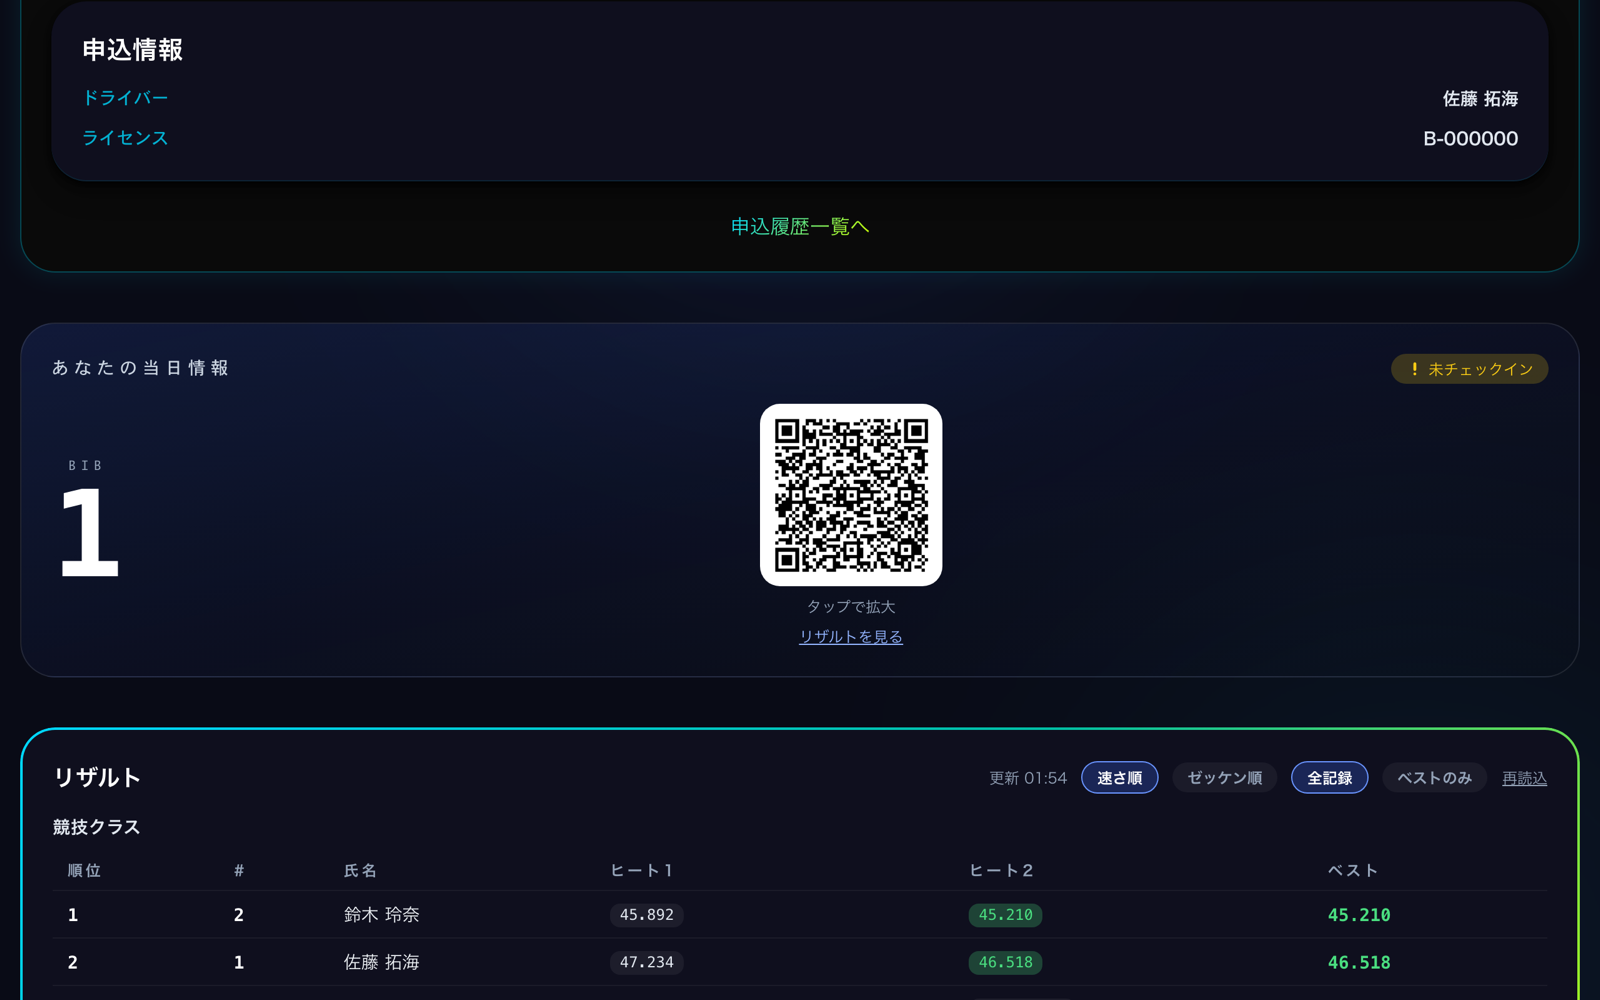This screenshot has height=1000, width=1600.
Task: Switch sorting to ゼッケン順
Action: [x=1225, y=778]
